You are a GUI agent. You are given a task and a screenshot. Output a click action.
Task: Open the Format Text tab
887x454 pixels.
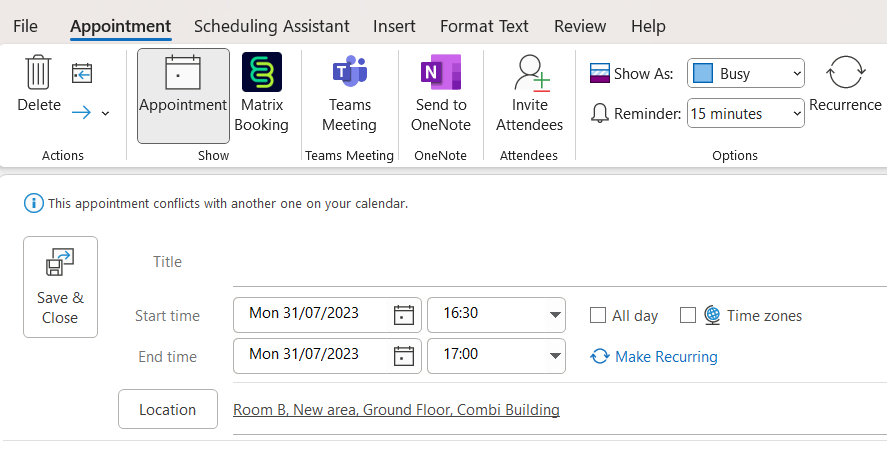[x=484, y=26]
